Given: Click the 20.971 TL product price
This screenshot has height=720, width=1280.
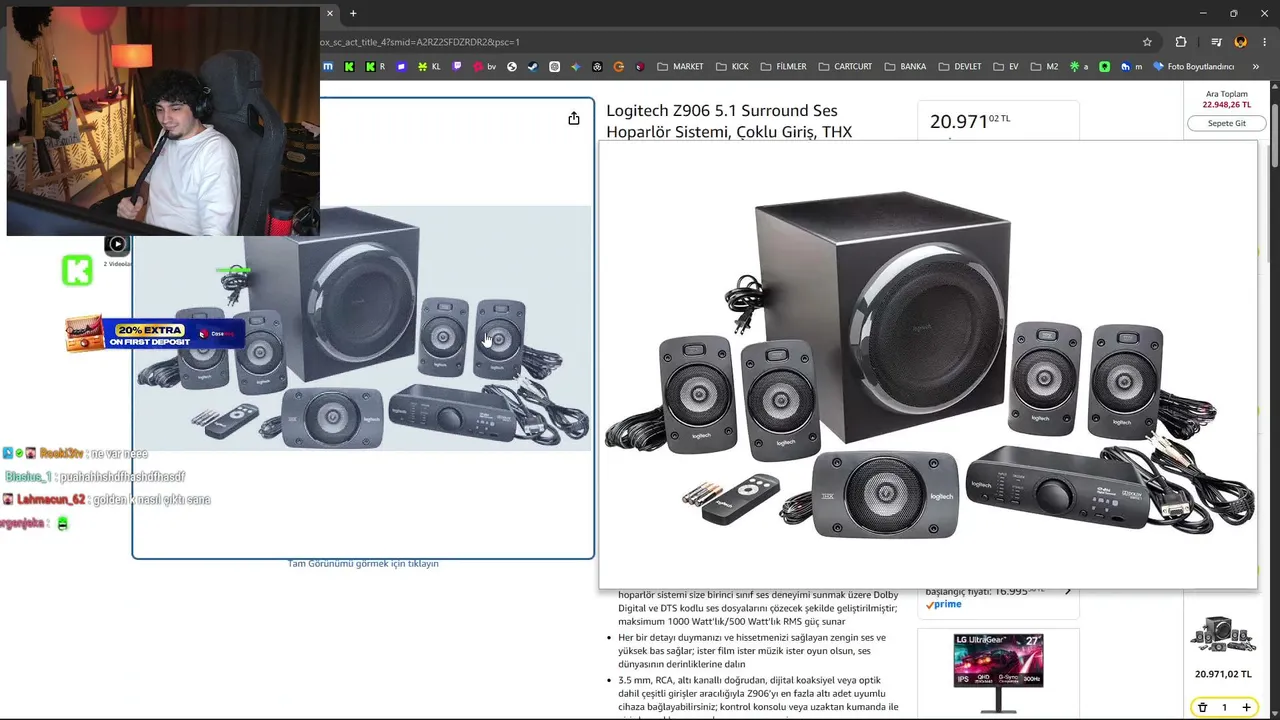Looking at the screenshot, I should pos(970,121).
